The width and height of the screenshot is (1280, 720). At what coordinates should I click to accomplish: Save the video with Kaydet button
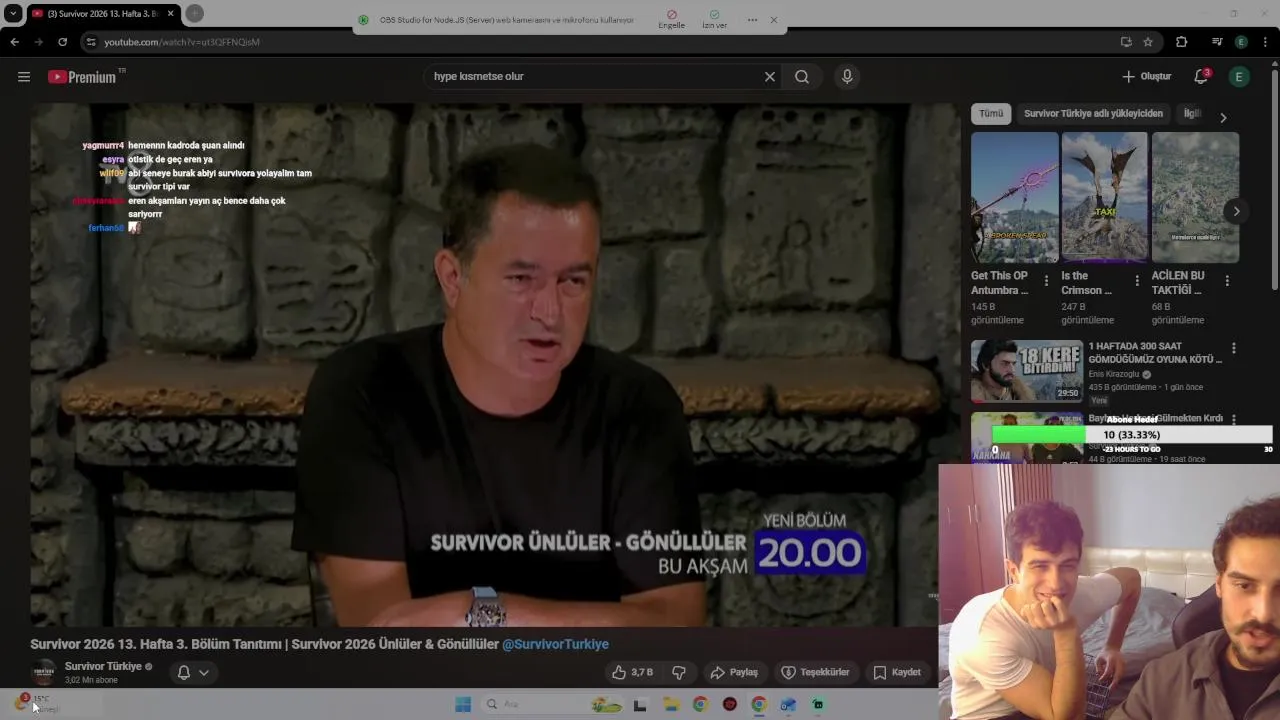897,672
